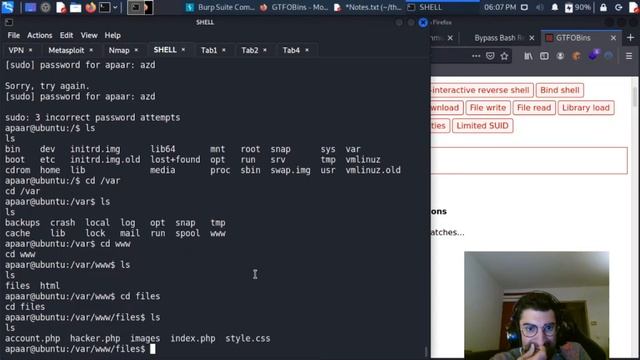Open terminal Edit menu
Screen dimensions: 640x360
[x=67, y=36]
